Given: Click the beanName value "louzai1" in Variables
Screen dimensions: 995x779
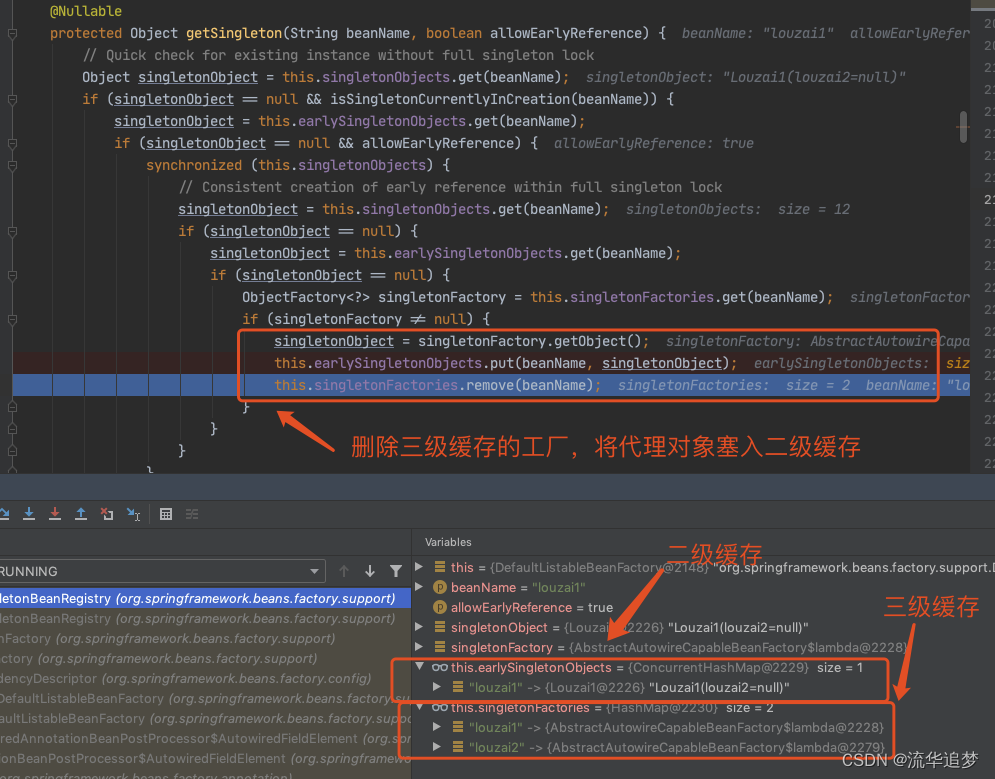Looking at the screenshot, I should click(558, 587).
